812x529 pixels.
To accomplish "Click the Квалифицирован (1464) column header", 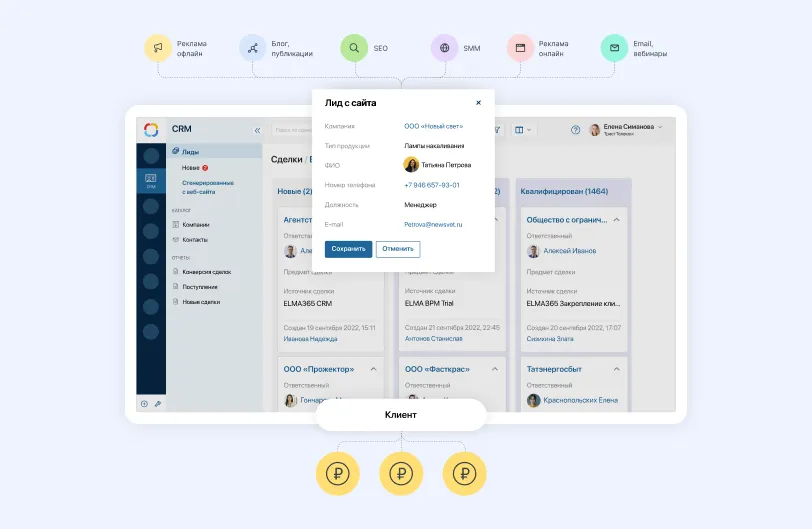I will pyautogui.click(x=564, y=191).
